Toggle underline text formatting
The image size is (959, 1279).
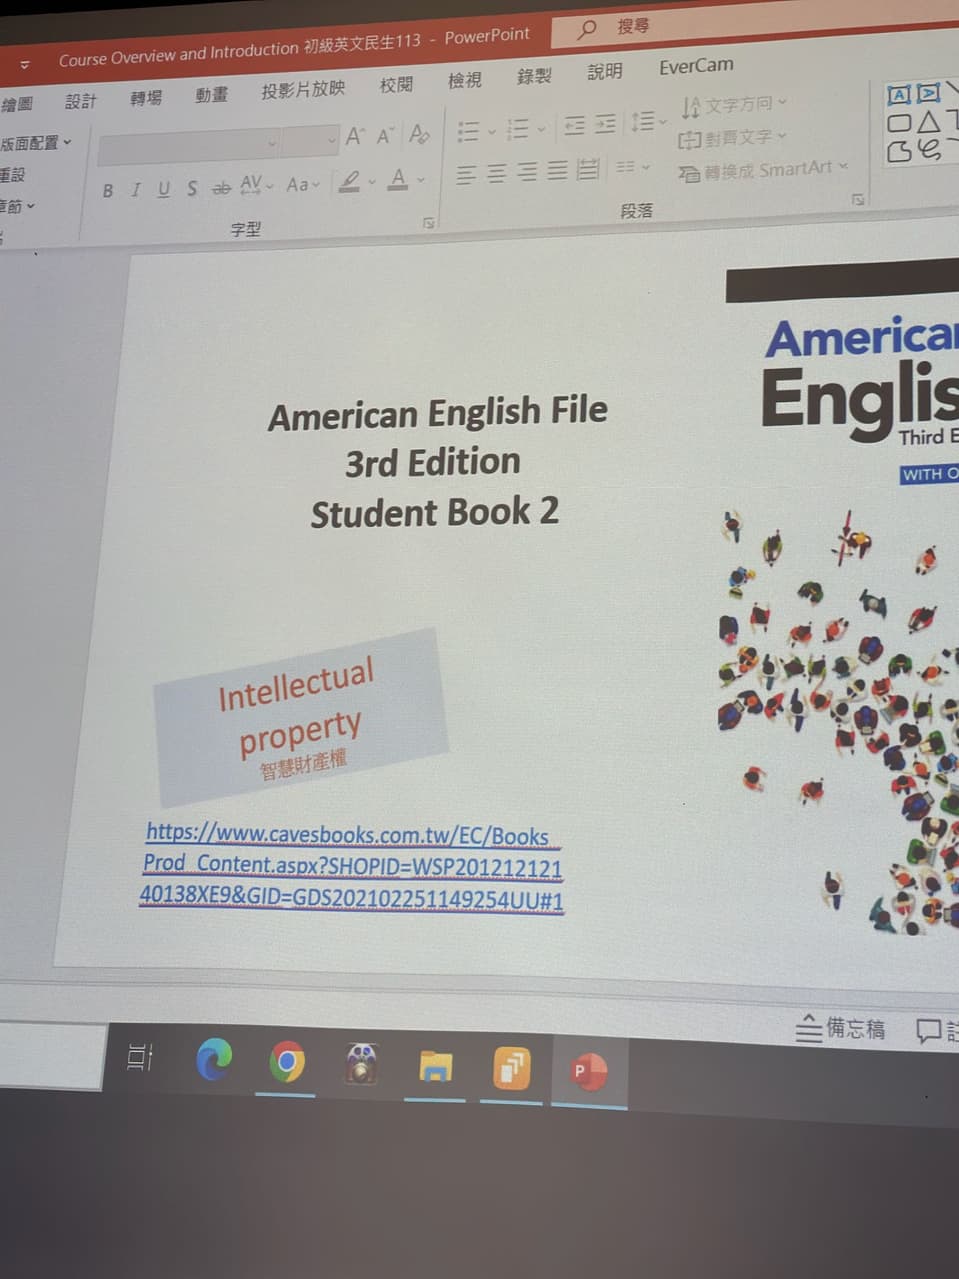tap(163, 188)
